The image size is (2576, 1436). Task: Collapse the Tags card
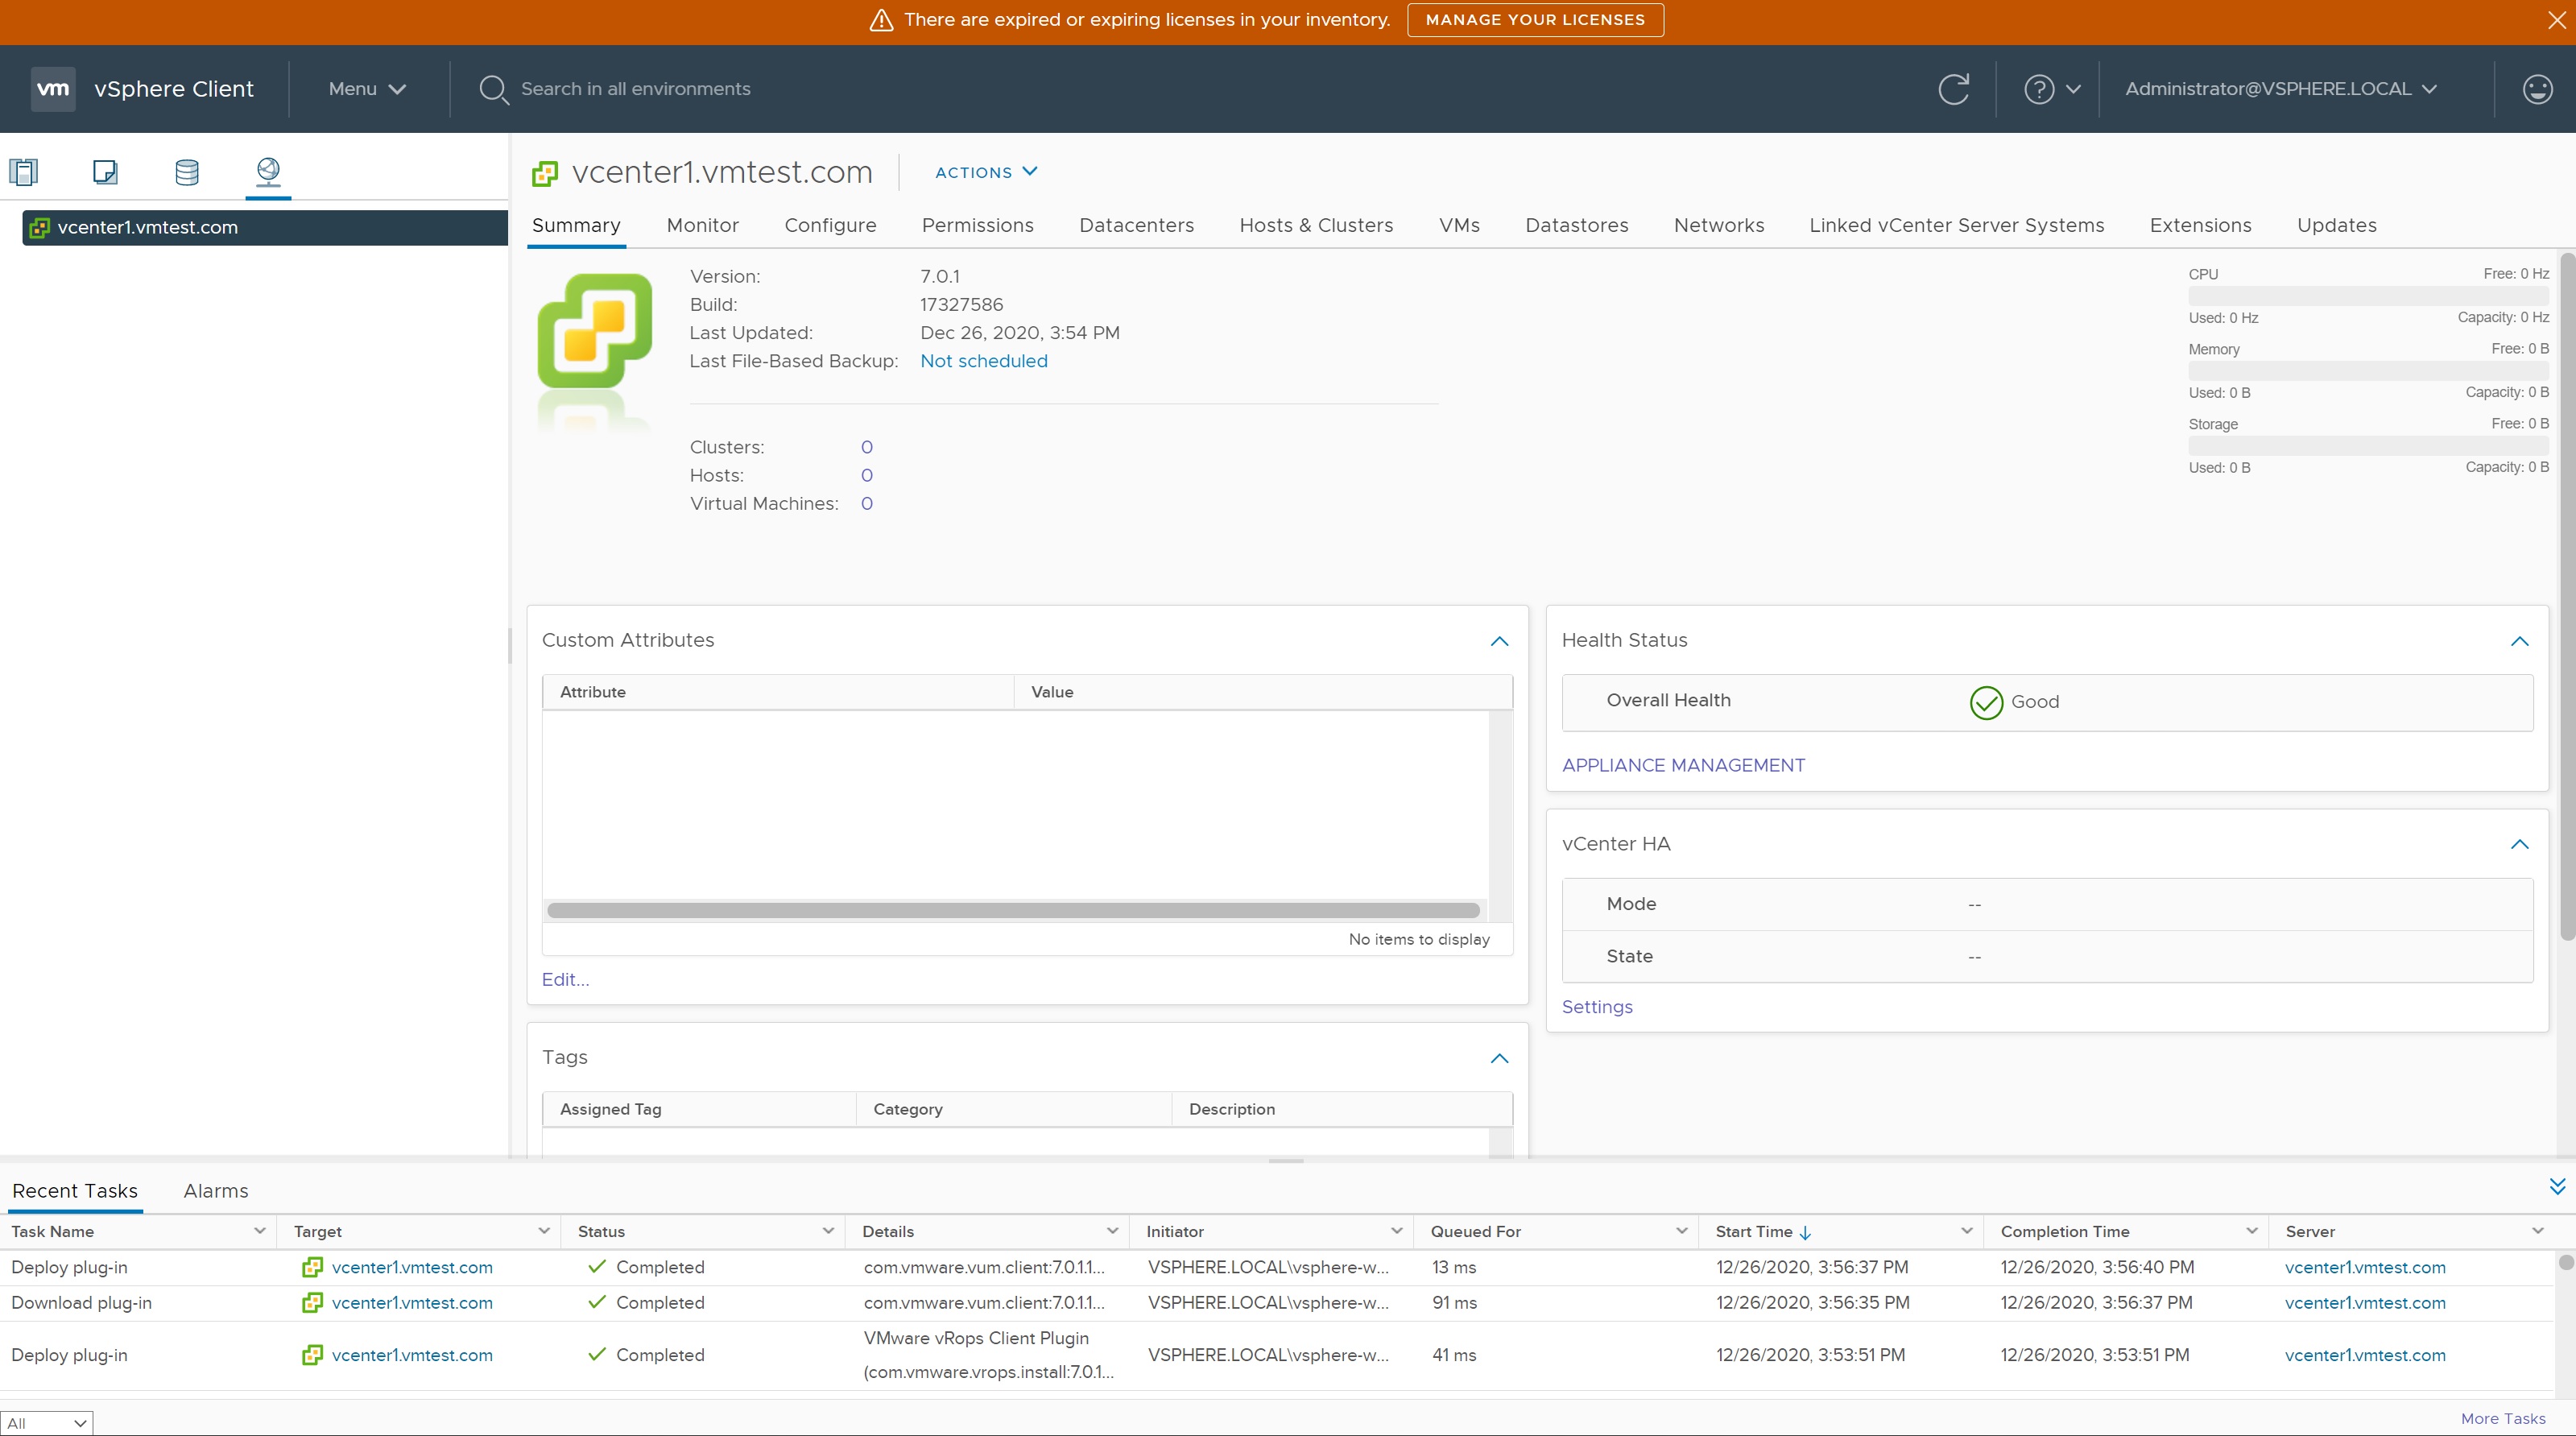(1499, 1058)
